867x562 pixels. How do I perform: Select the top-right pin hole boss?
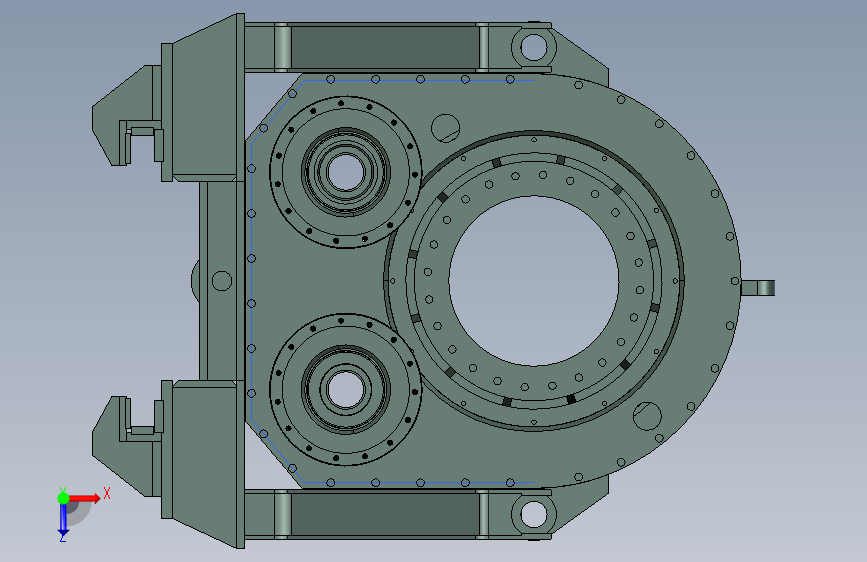point(534,47)
